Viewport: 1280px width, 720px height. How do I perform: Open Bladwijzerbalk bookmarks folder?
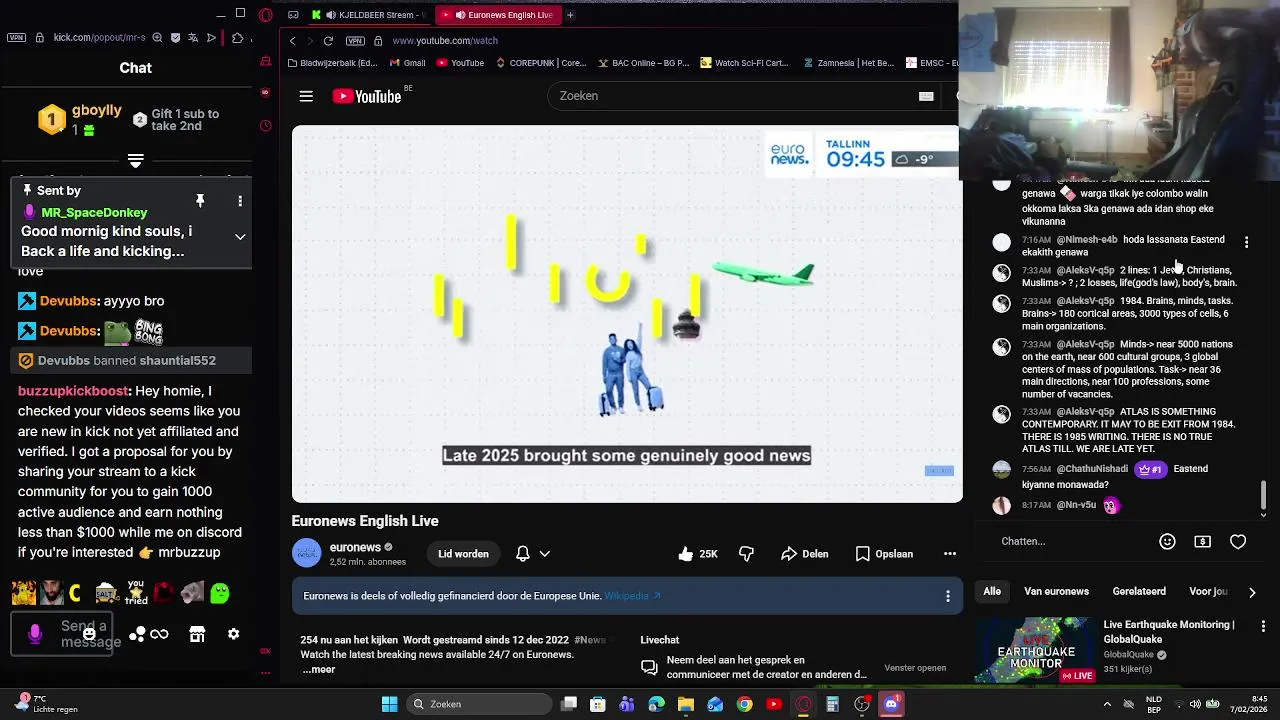pyautogui.click(x=332, y=63)
